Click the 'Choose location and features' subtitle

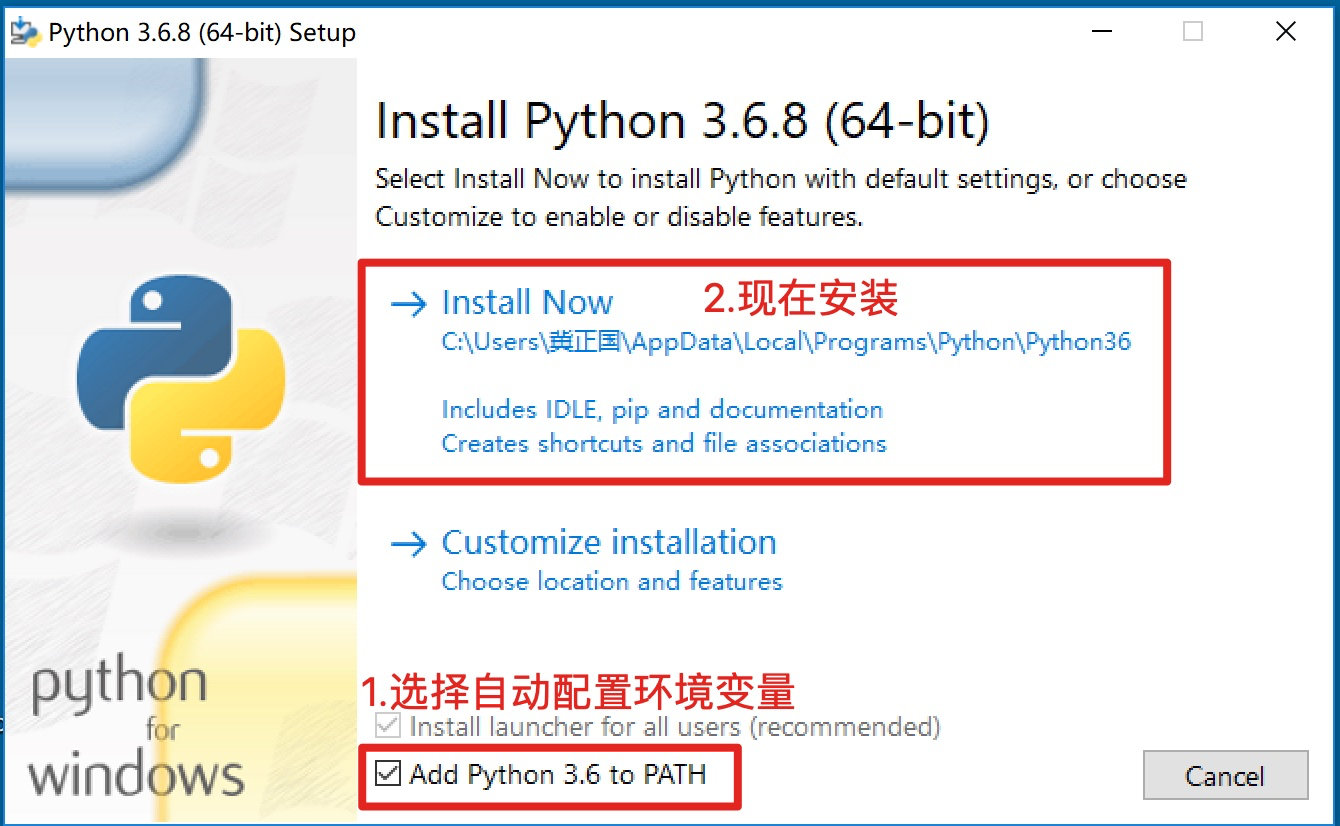(x=611, y=581)
